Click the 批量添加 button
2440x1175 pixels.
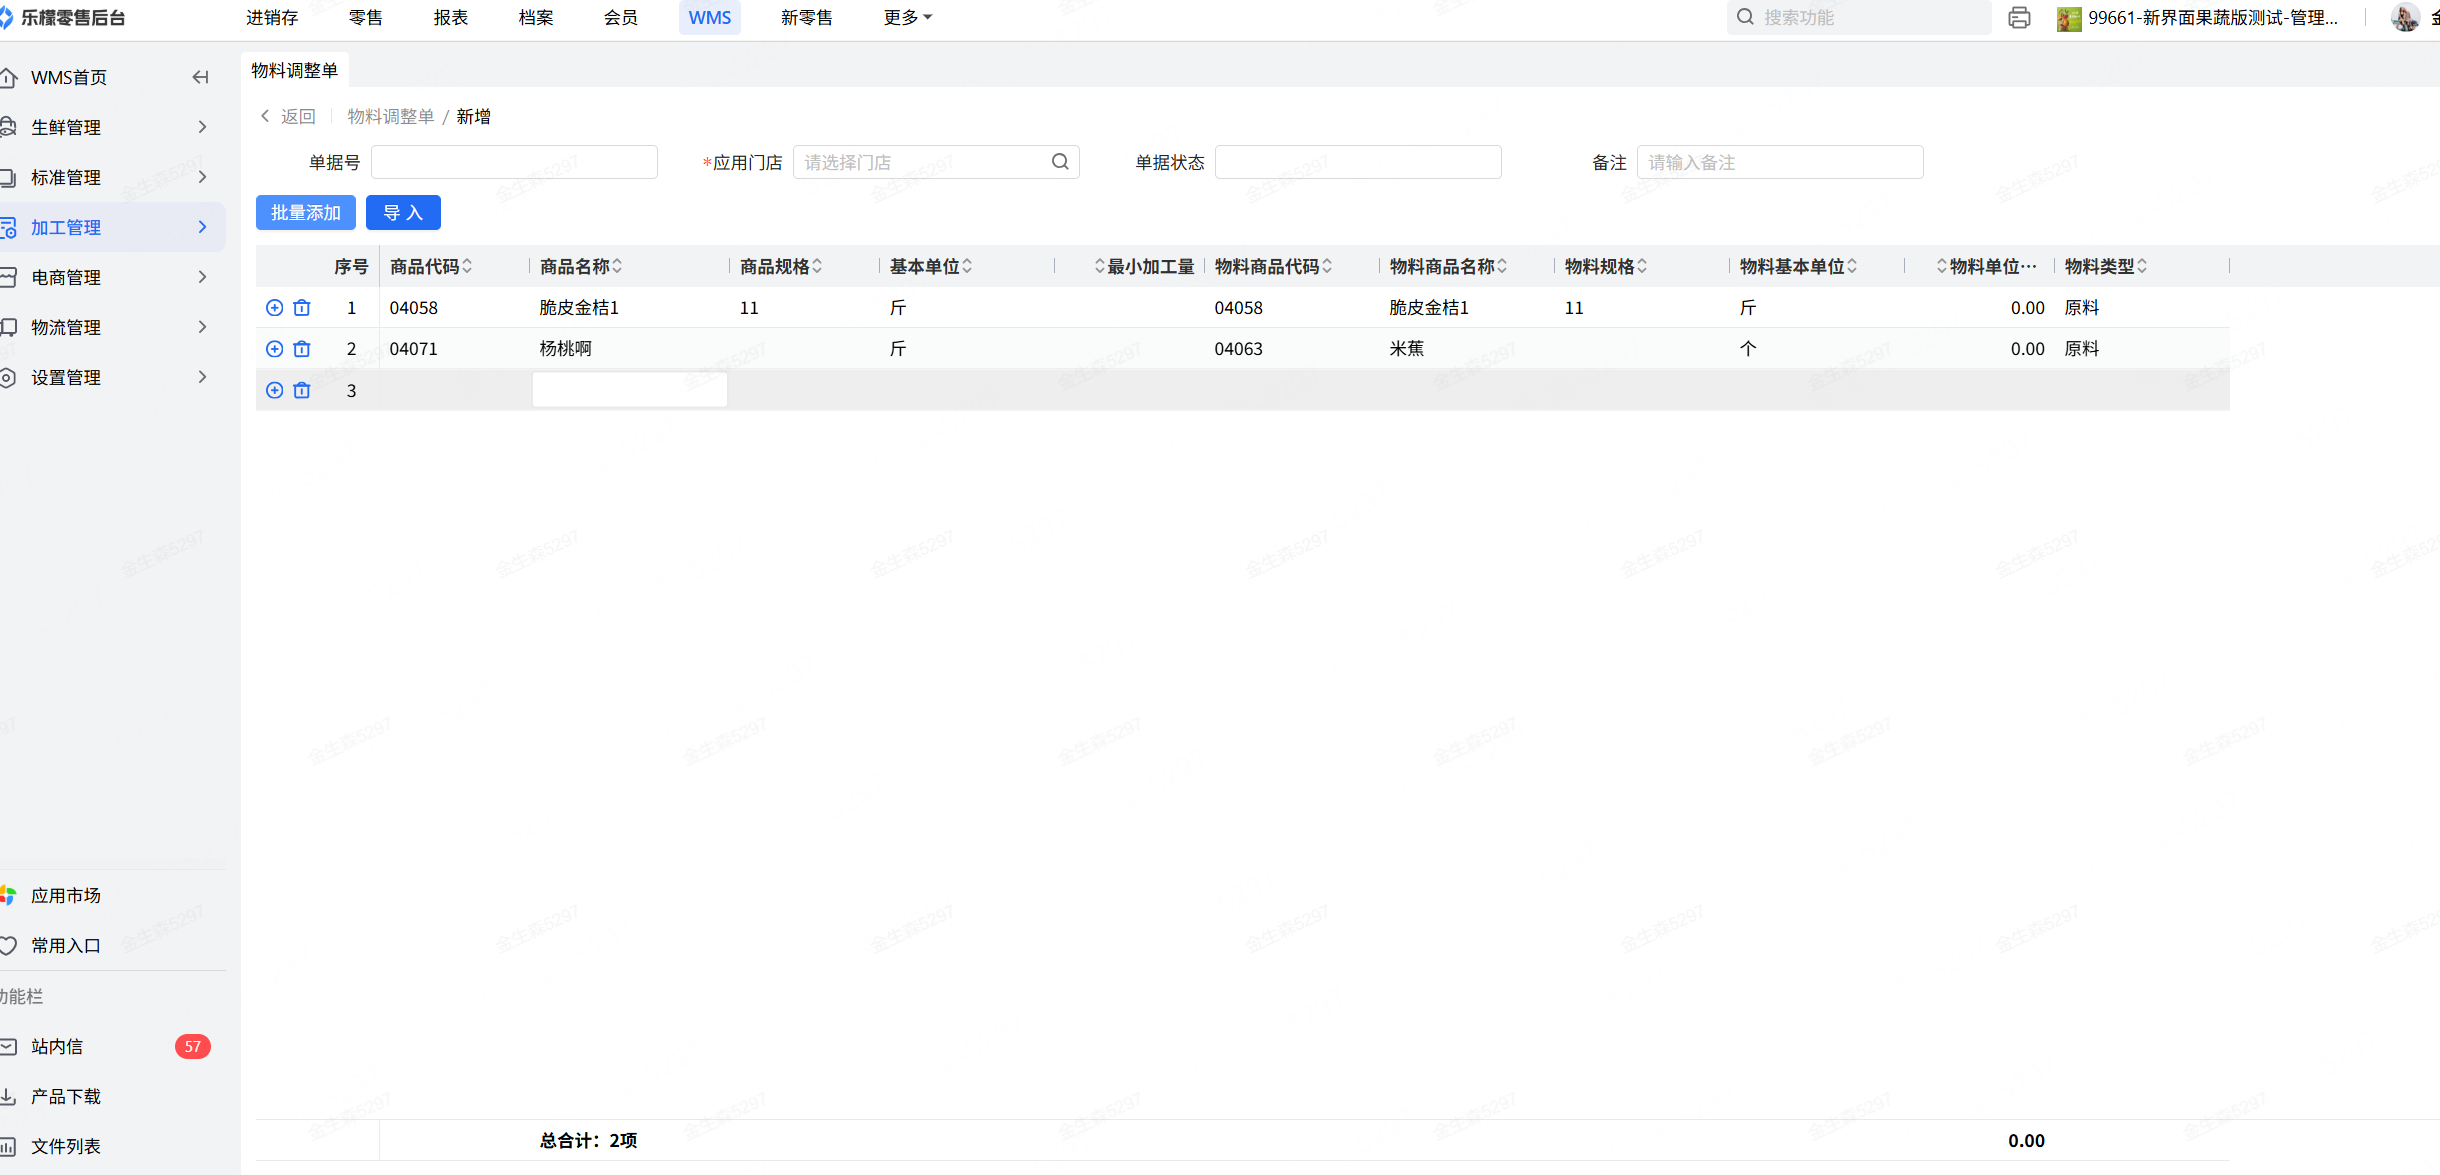[x=306, y=213]
